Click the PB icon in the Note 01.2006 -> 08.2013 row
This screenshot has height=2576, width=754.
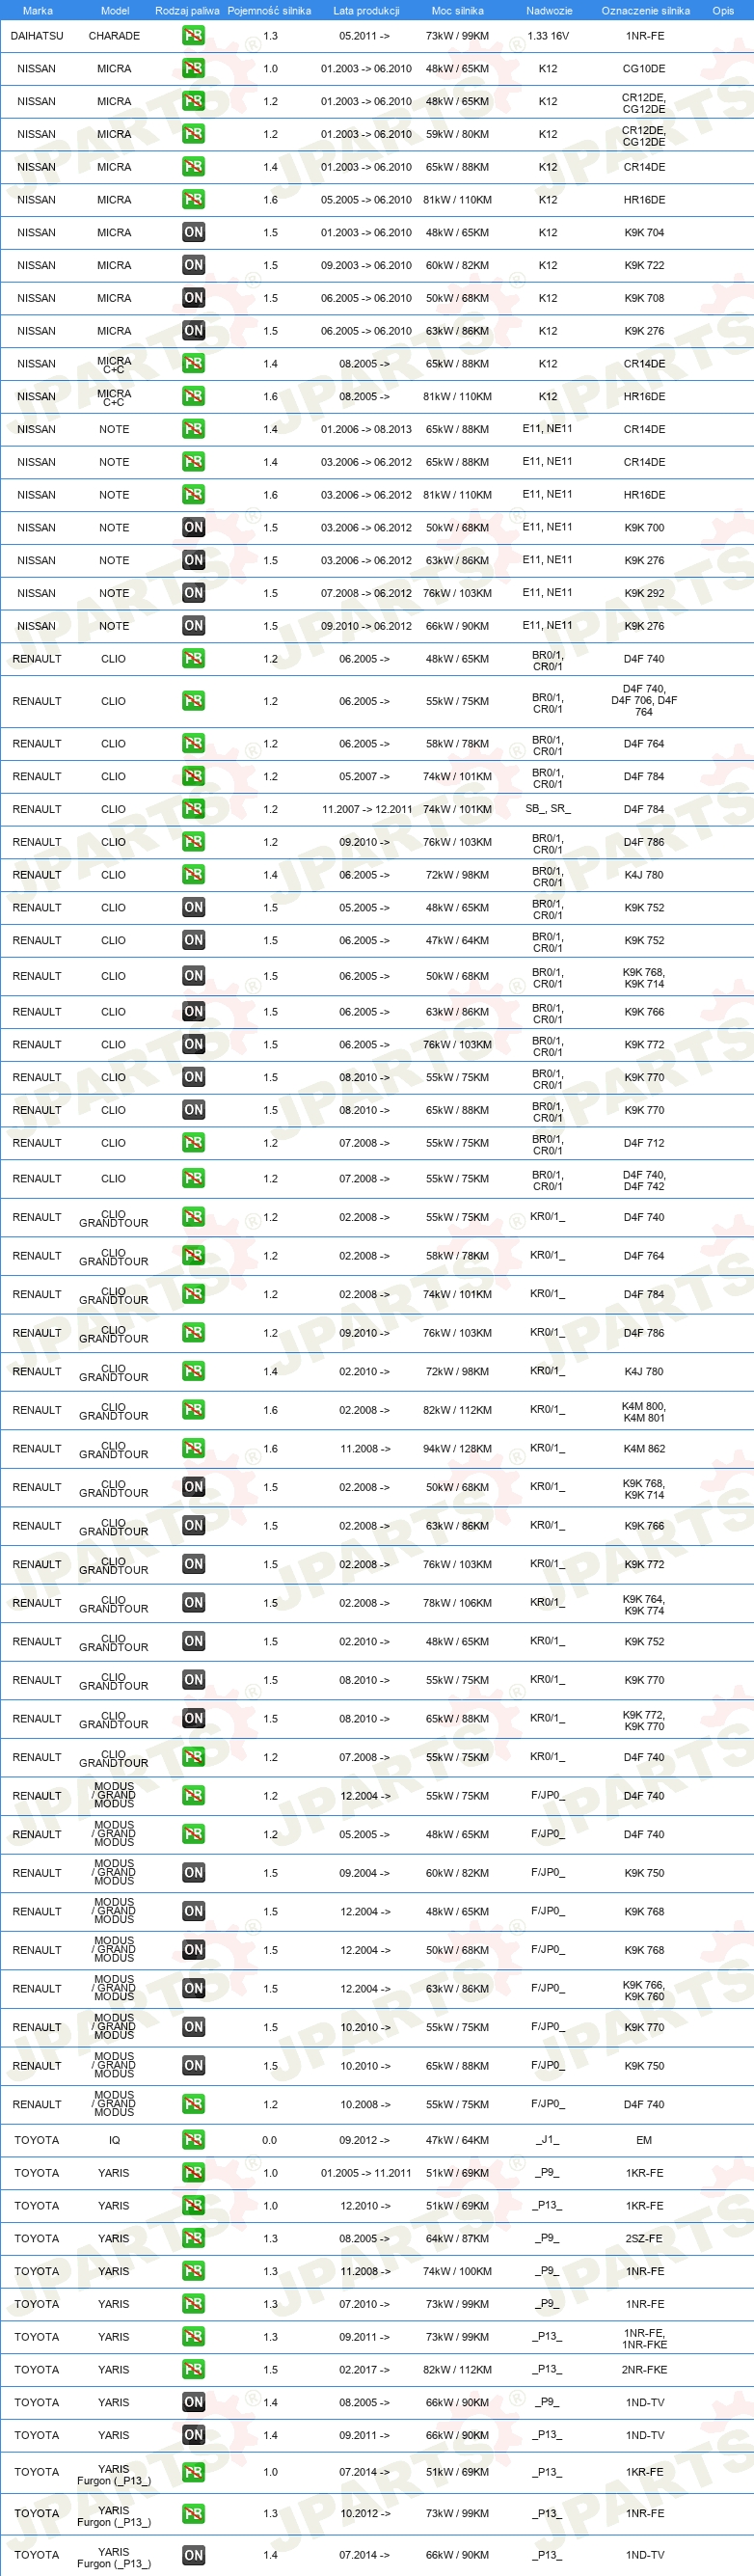pos(193,429)
